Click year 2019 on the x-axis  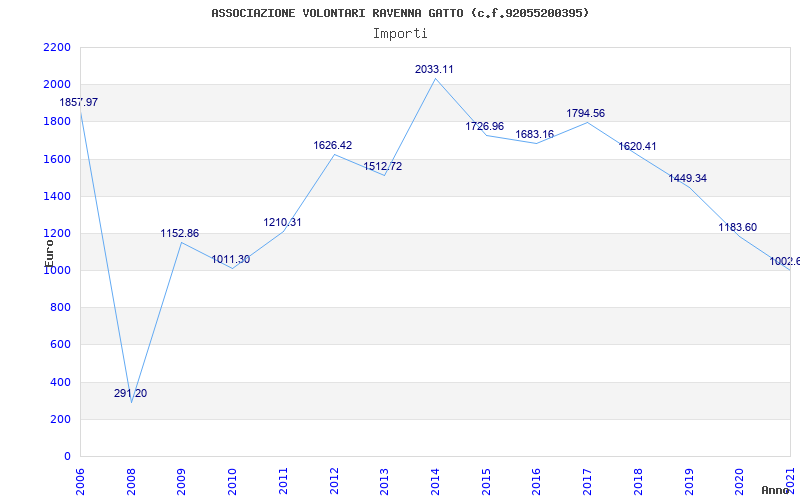(x=688, y=482)
